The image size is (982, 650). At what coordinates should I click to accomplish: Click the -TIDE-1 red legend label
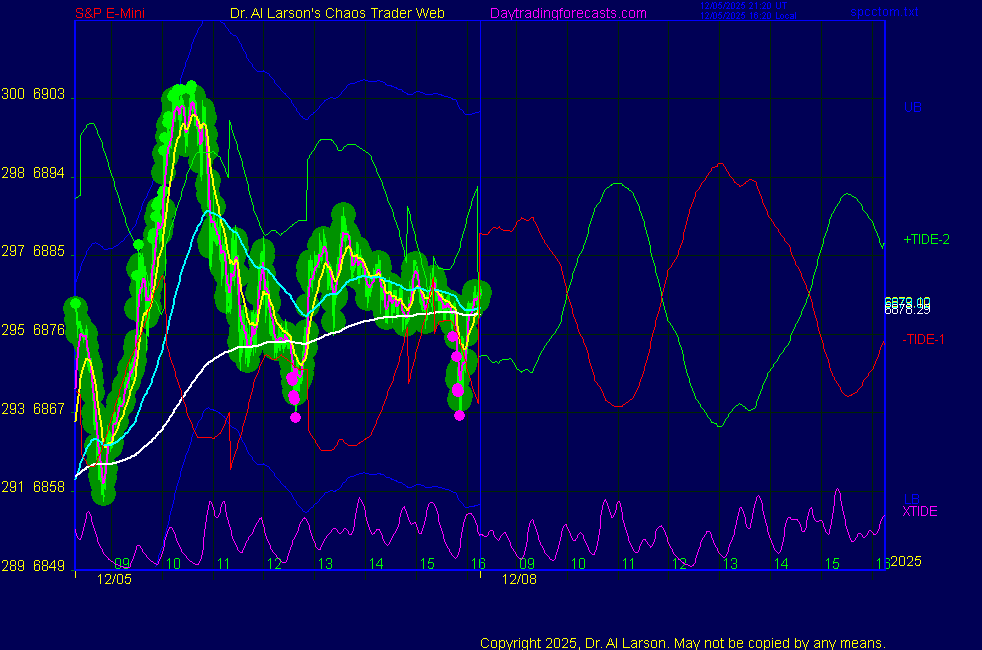click(x=924, y=339)
